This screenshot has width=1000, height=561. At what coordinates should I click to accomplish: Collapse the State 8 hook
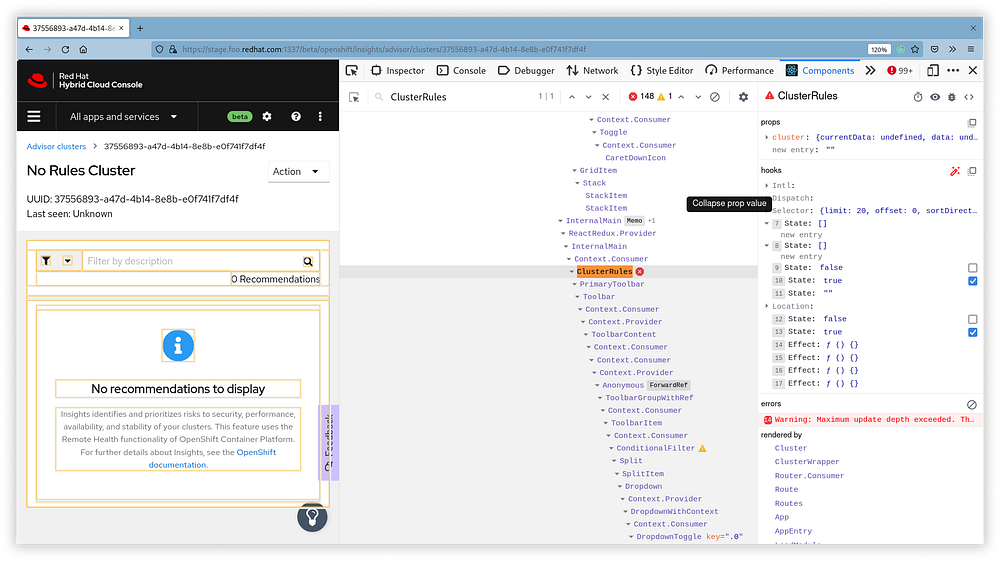click(767, 245)
